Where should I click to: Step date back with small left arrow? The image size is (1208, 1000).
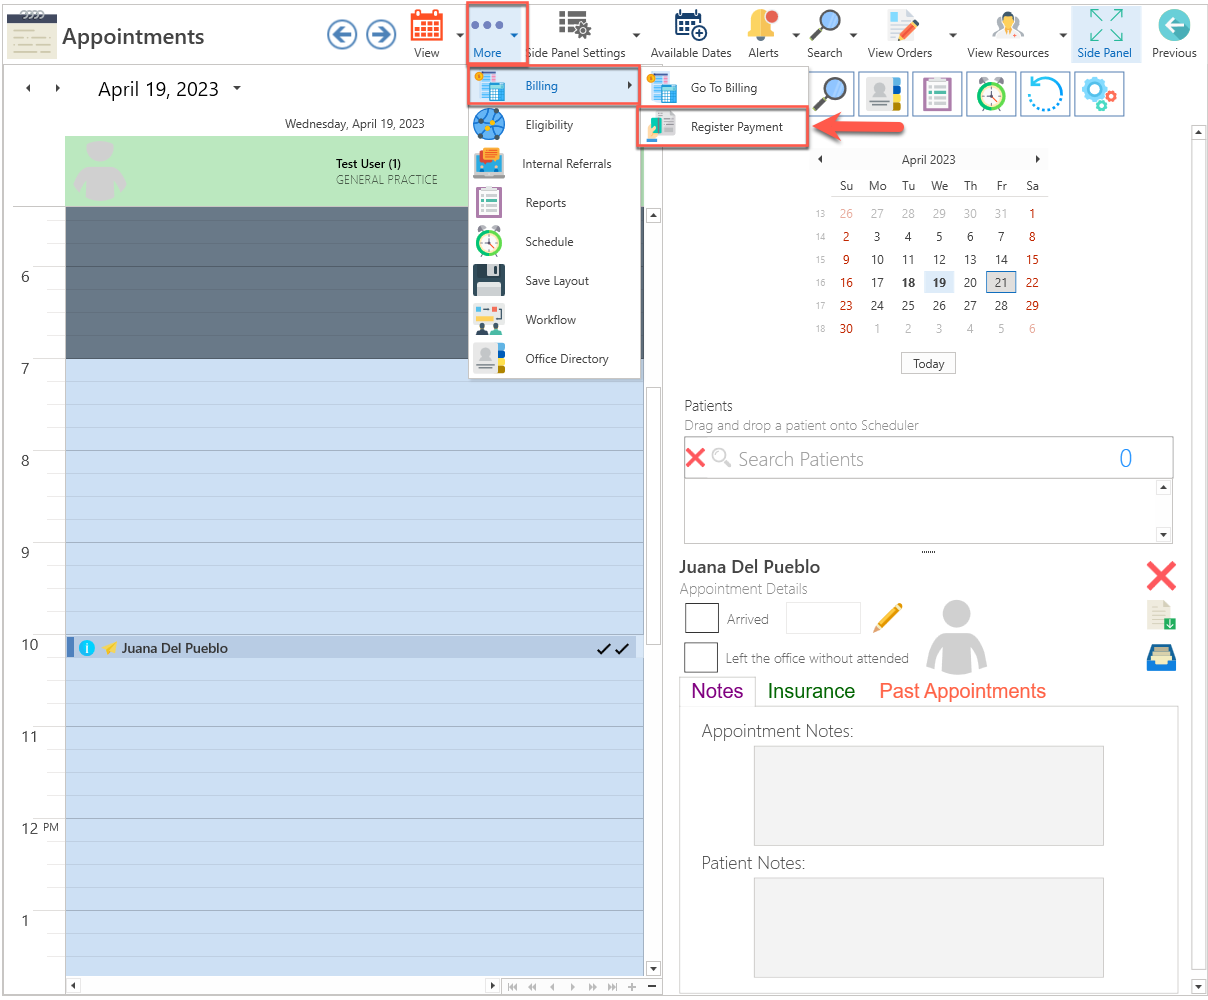point(28,88)
